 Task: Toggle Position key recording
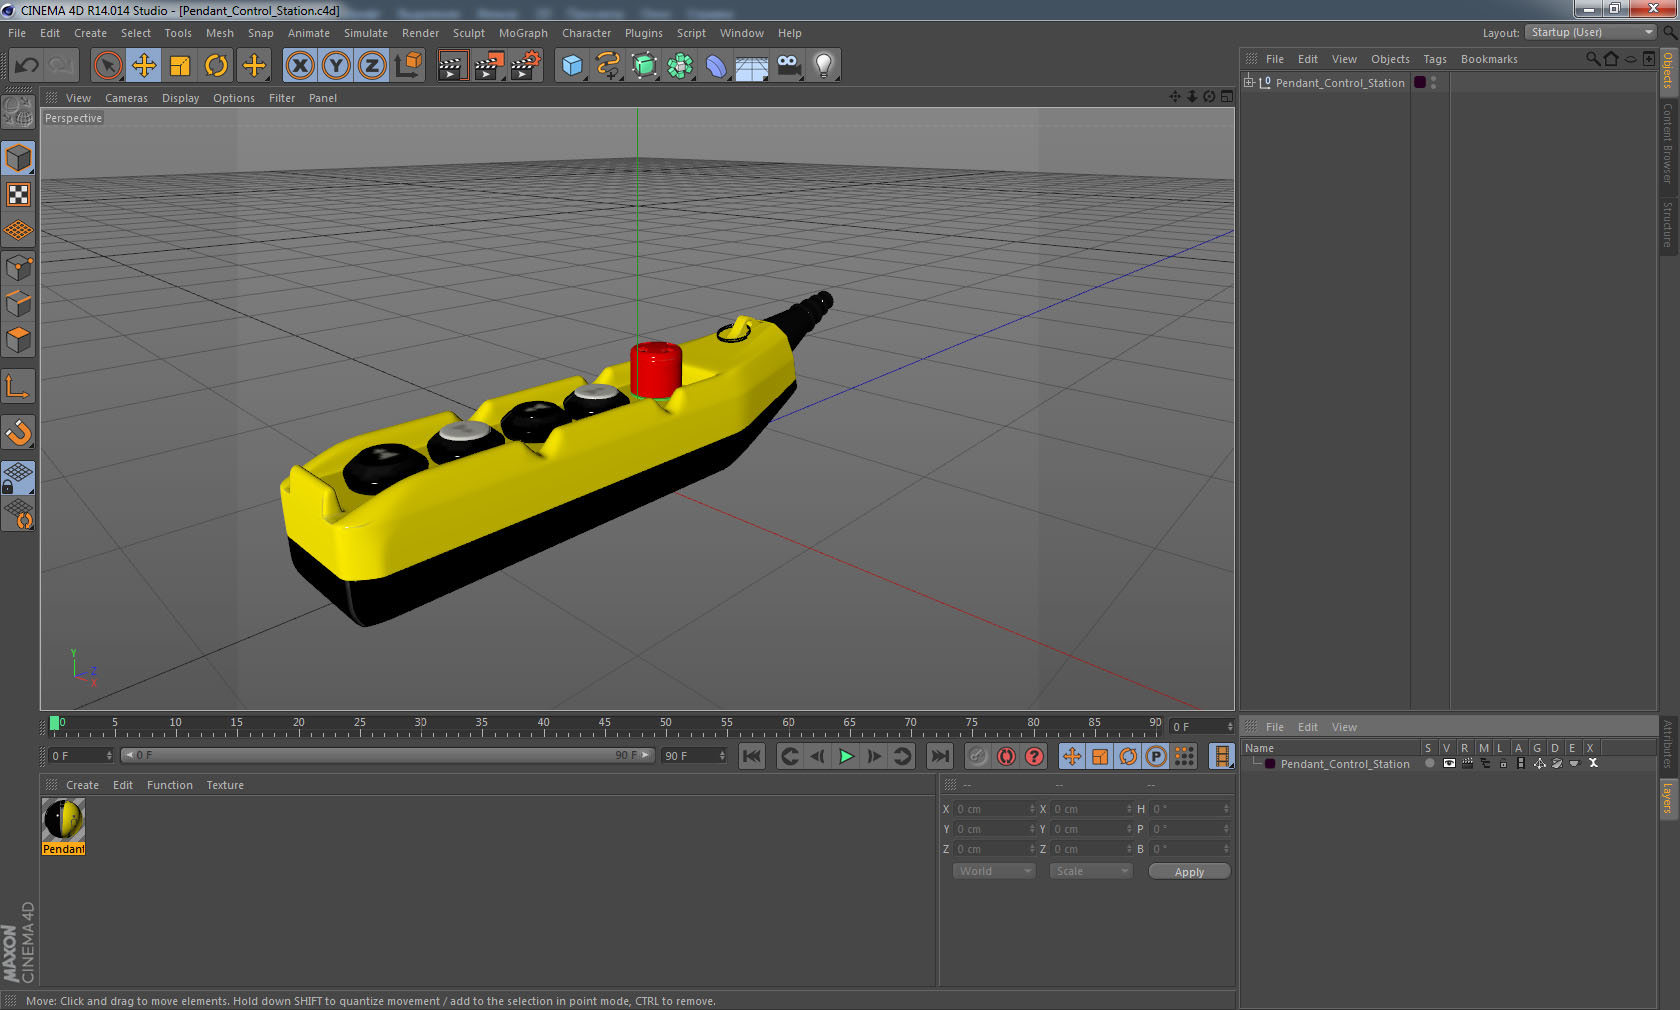[x=1072, y=756]
